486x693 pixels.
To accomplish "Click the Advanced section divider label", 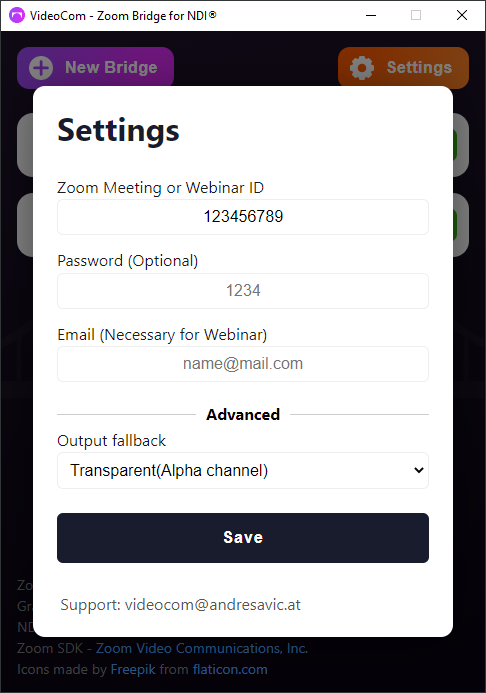I will (x=243, y=415).
